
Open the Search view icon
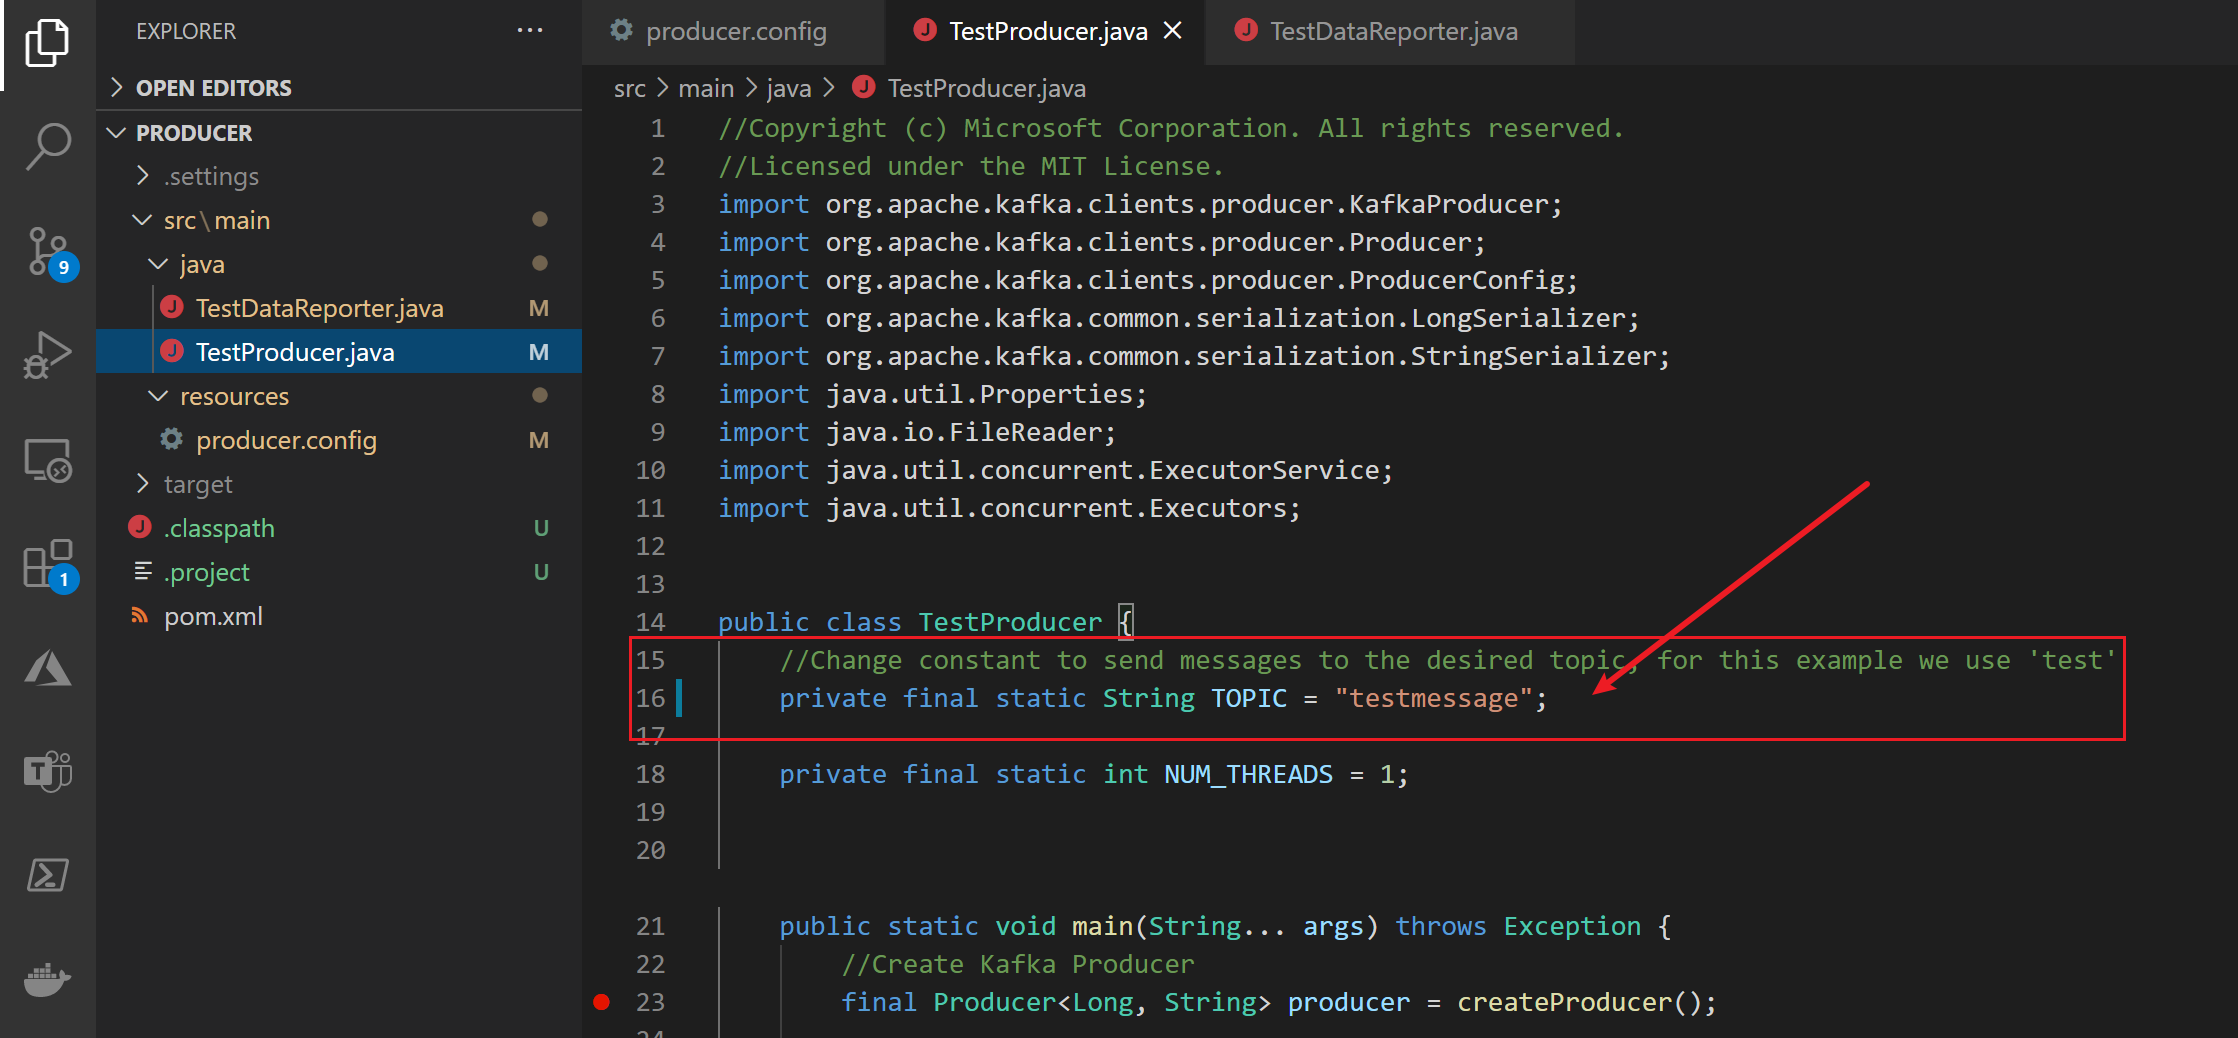coord(47,147)
